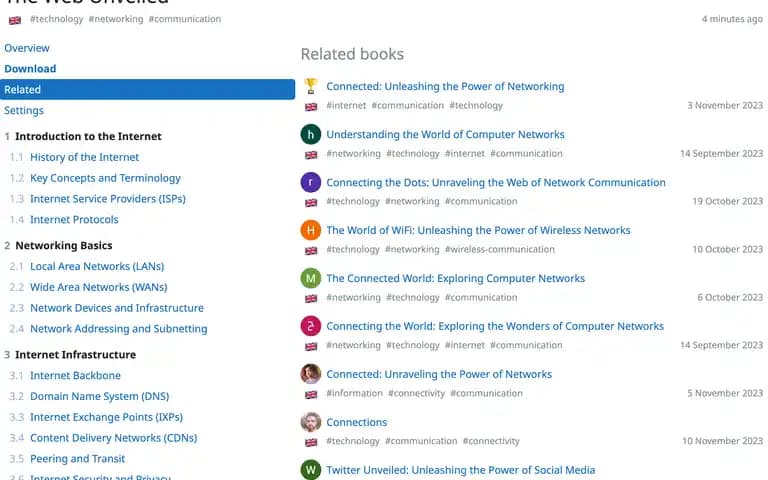Click green 'h' avatar for Understanding Computer Networks
Image resolution: width=768 pixels, height=480 pixels.
(311, 134)
